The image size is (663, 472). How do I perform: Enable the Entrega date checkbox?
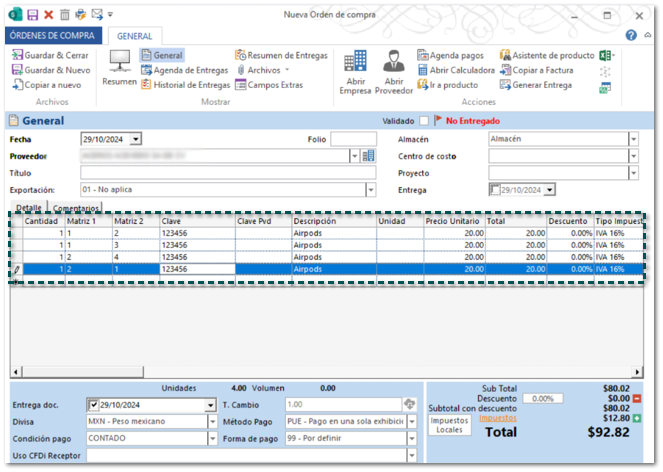(x=494, y=189)
